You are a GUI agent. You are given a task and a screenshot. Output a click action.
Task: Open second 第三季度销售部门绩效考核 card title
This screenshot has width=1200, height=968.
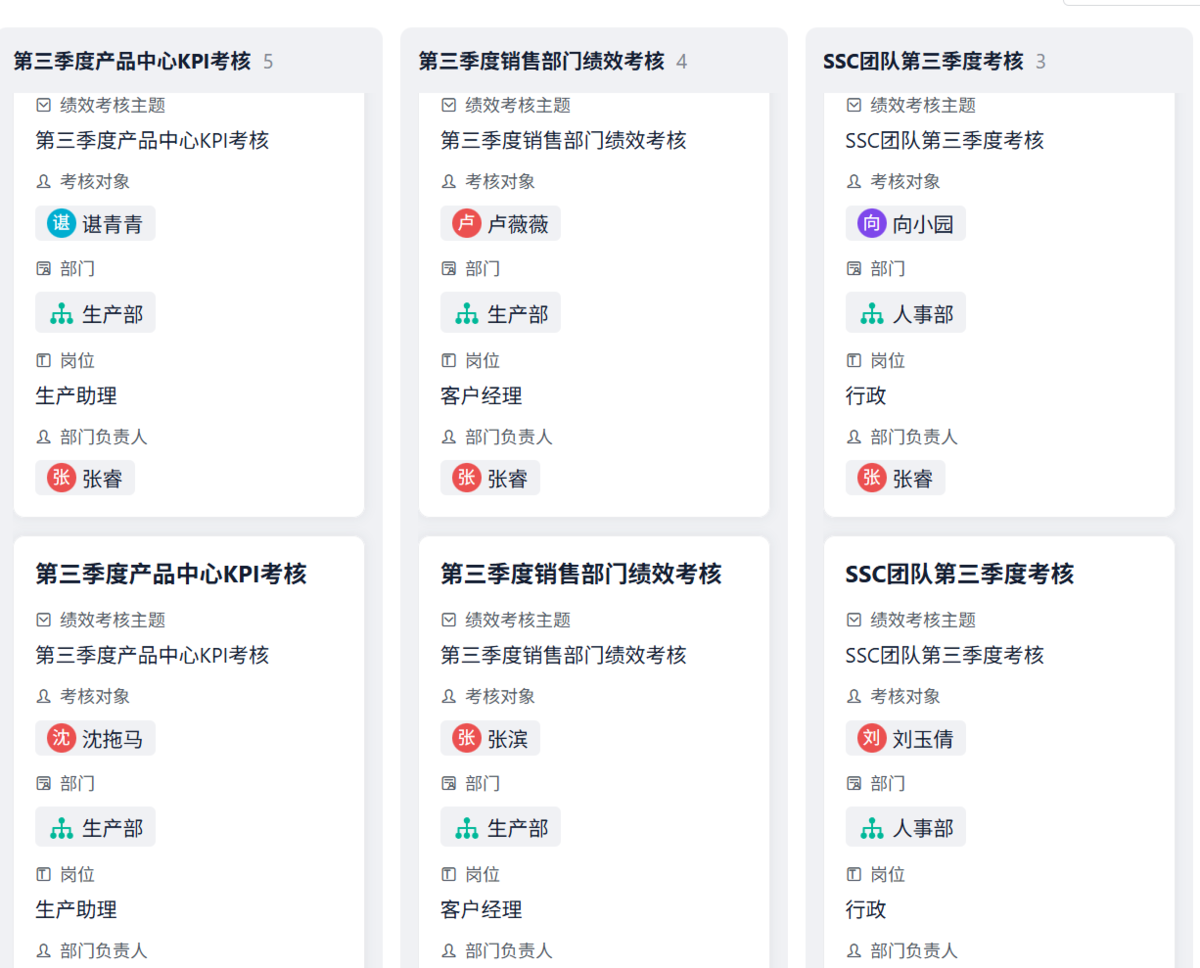tap(581, 574)
